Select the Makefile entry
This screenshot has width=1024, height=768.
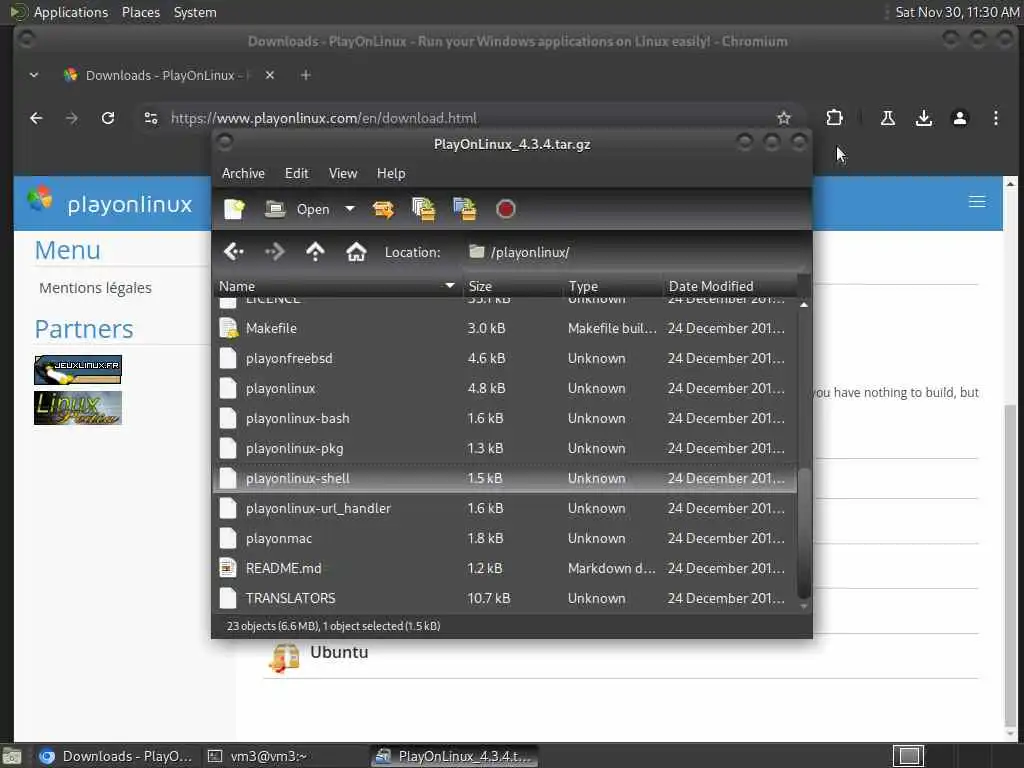pyautogui.click(x=504, y=328)
